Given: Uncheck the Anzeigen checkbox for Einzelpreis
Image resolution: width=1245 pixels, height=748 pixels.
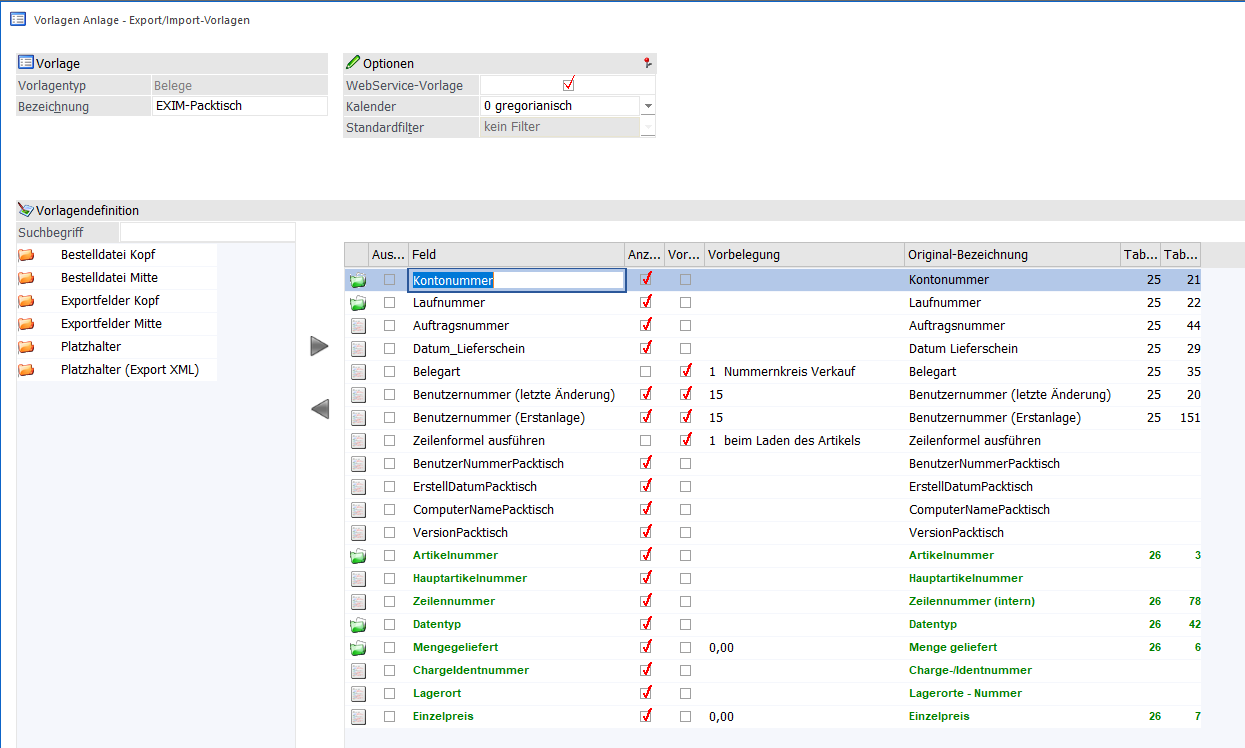Looking at the screenshot, I should 646,716.
